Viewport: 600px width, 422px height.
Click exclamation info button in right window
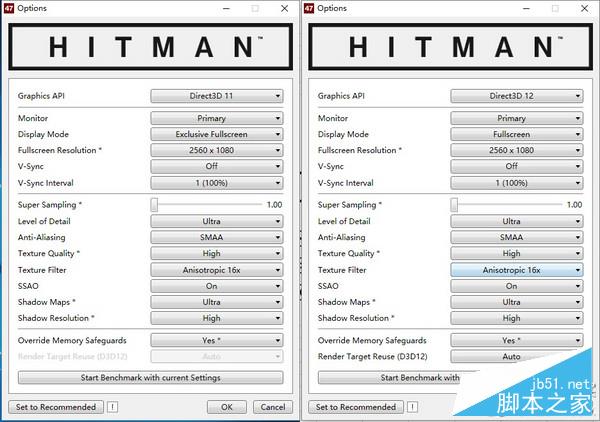coord(412,407)
